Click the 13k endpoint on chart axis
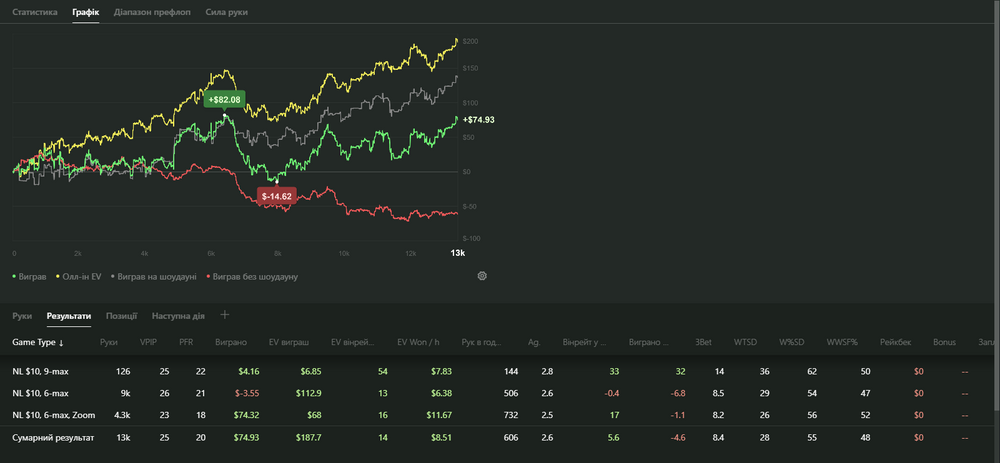This screenshot has height=463, width=1000. [457, 253]
